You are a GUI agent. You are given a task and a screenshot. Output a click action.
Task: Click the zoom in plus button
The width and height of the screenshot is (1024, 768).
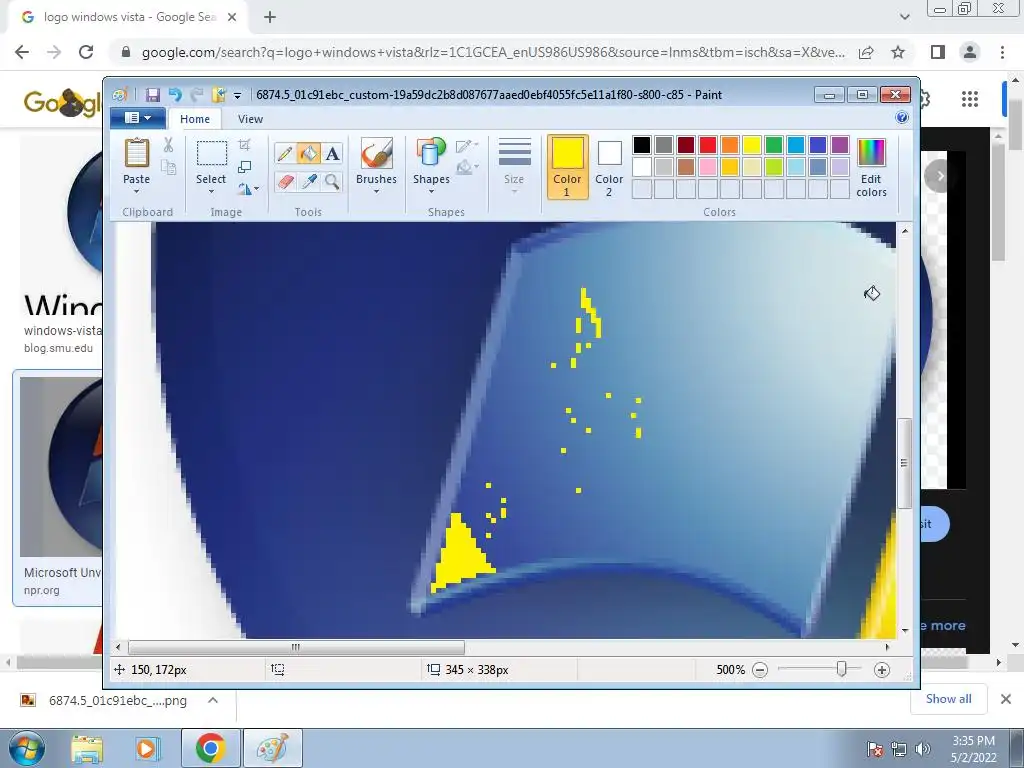coord(882,670)
